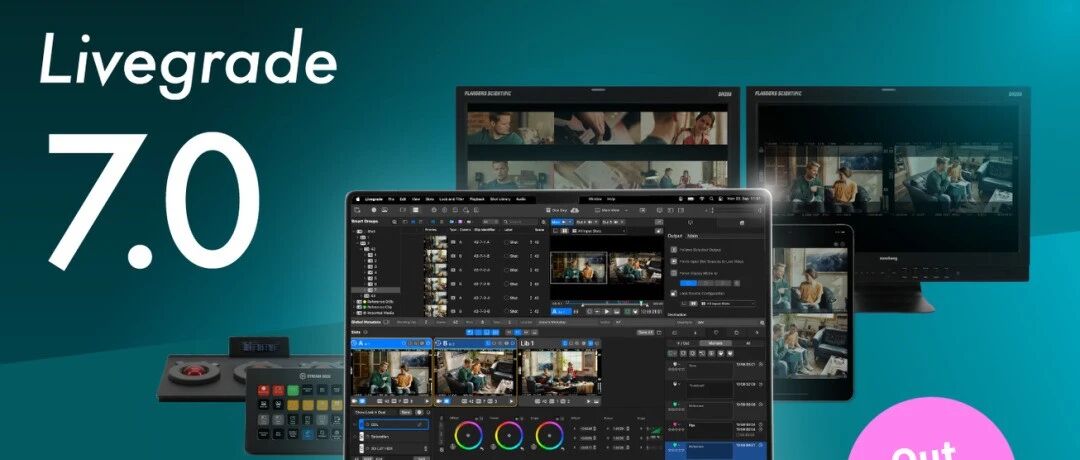1080x460 pixels.
Task: Toggle the Follow Selected Output checkbox
Action: pos(674,250)
